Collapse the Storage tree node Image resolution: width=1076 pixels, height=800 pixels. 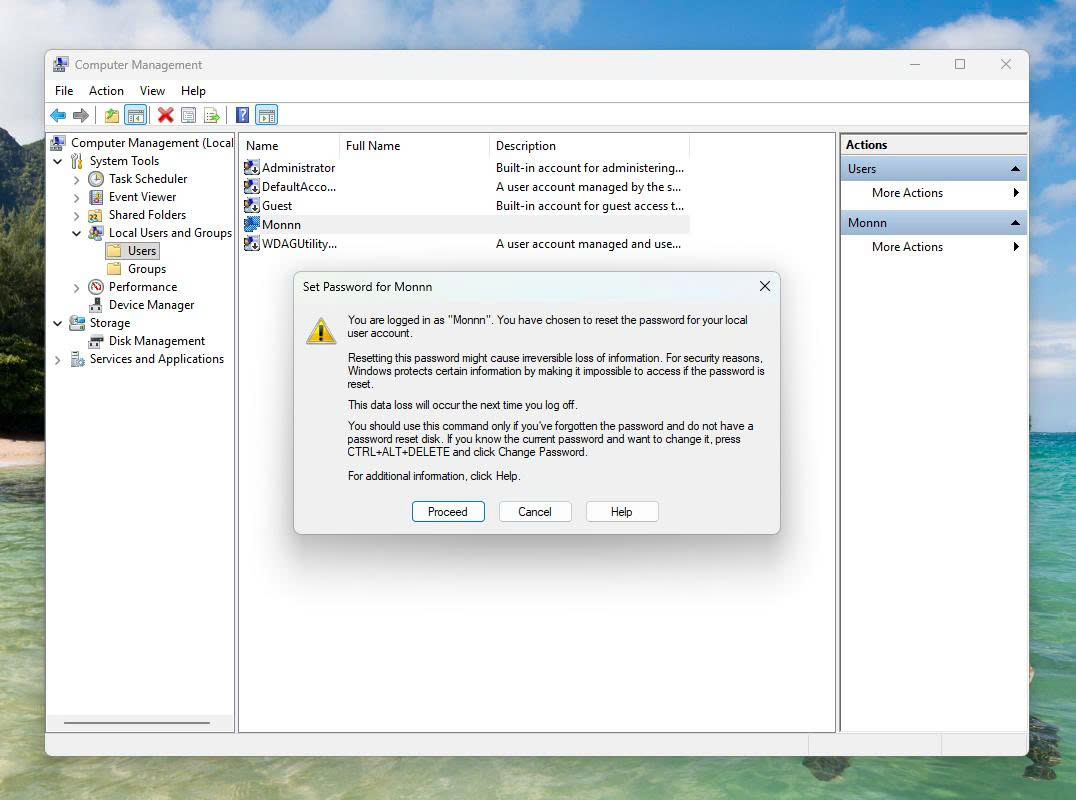click(58, 323)
